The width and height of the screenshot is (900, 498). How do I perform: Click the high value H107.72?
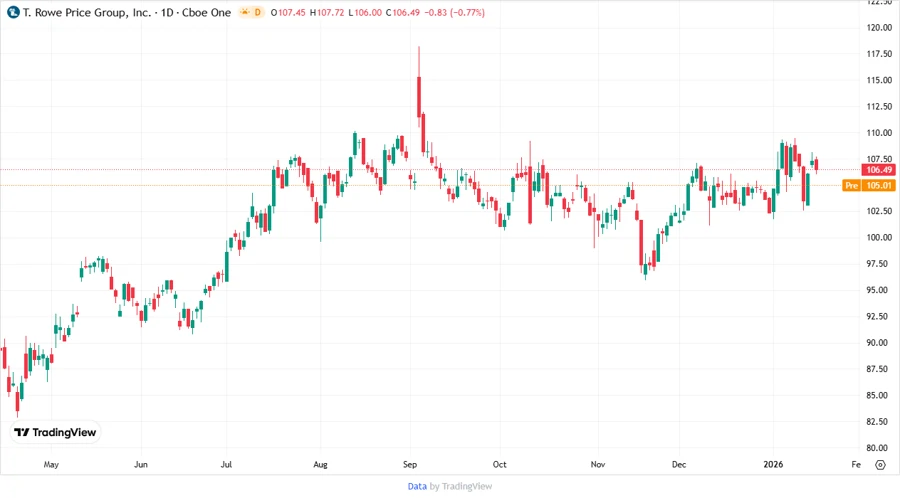pyautogui.click(x=327, y=12)
